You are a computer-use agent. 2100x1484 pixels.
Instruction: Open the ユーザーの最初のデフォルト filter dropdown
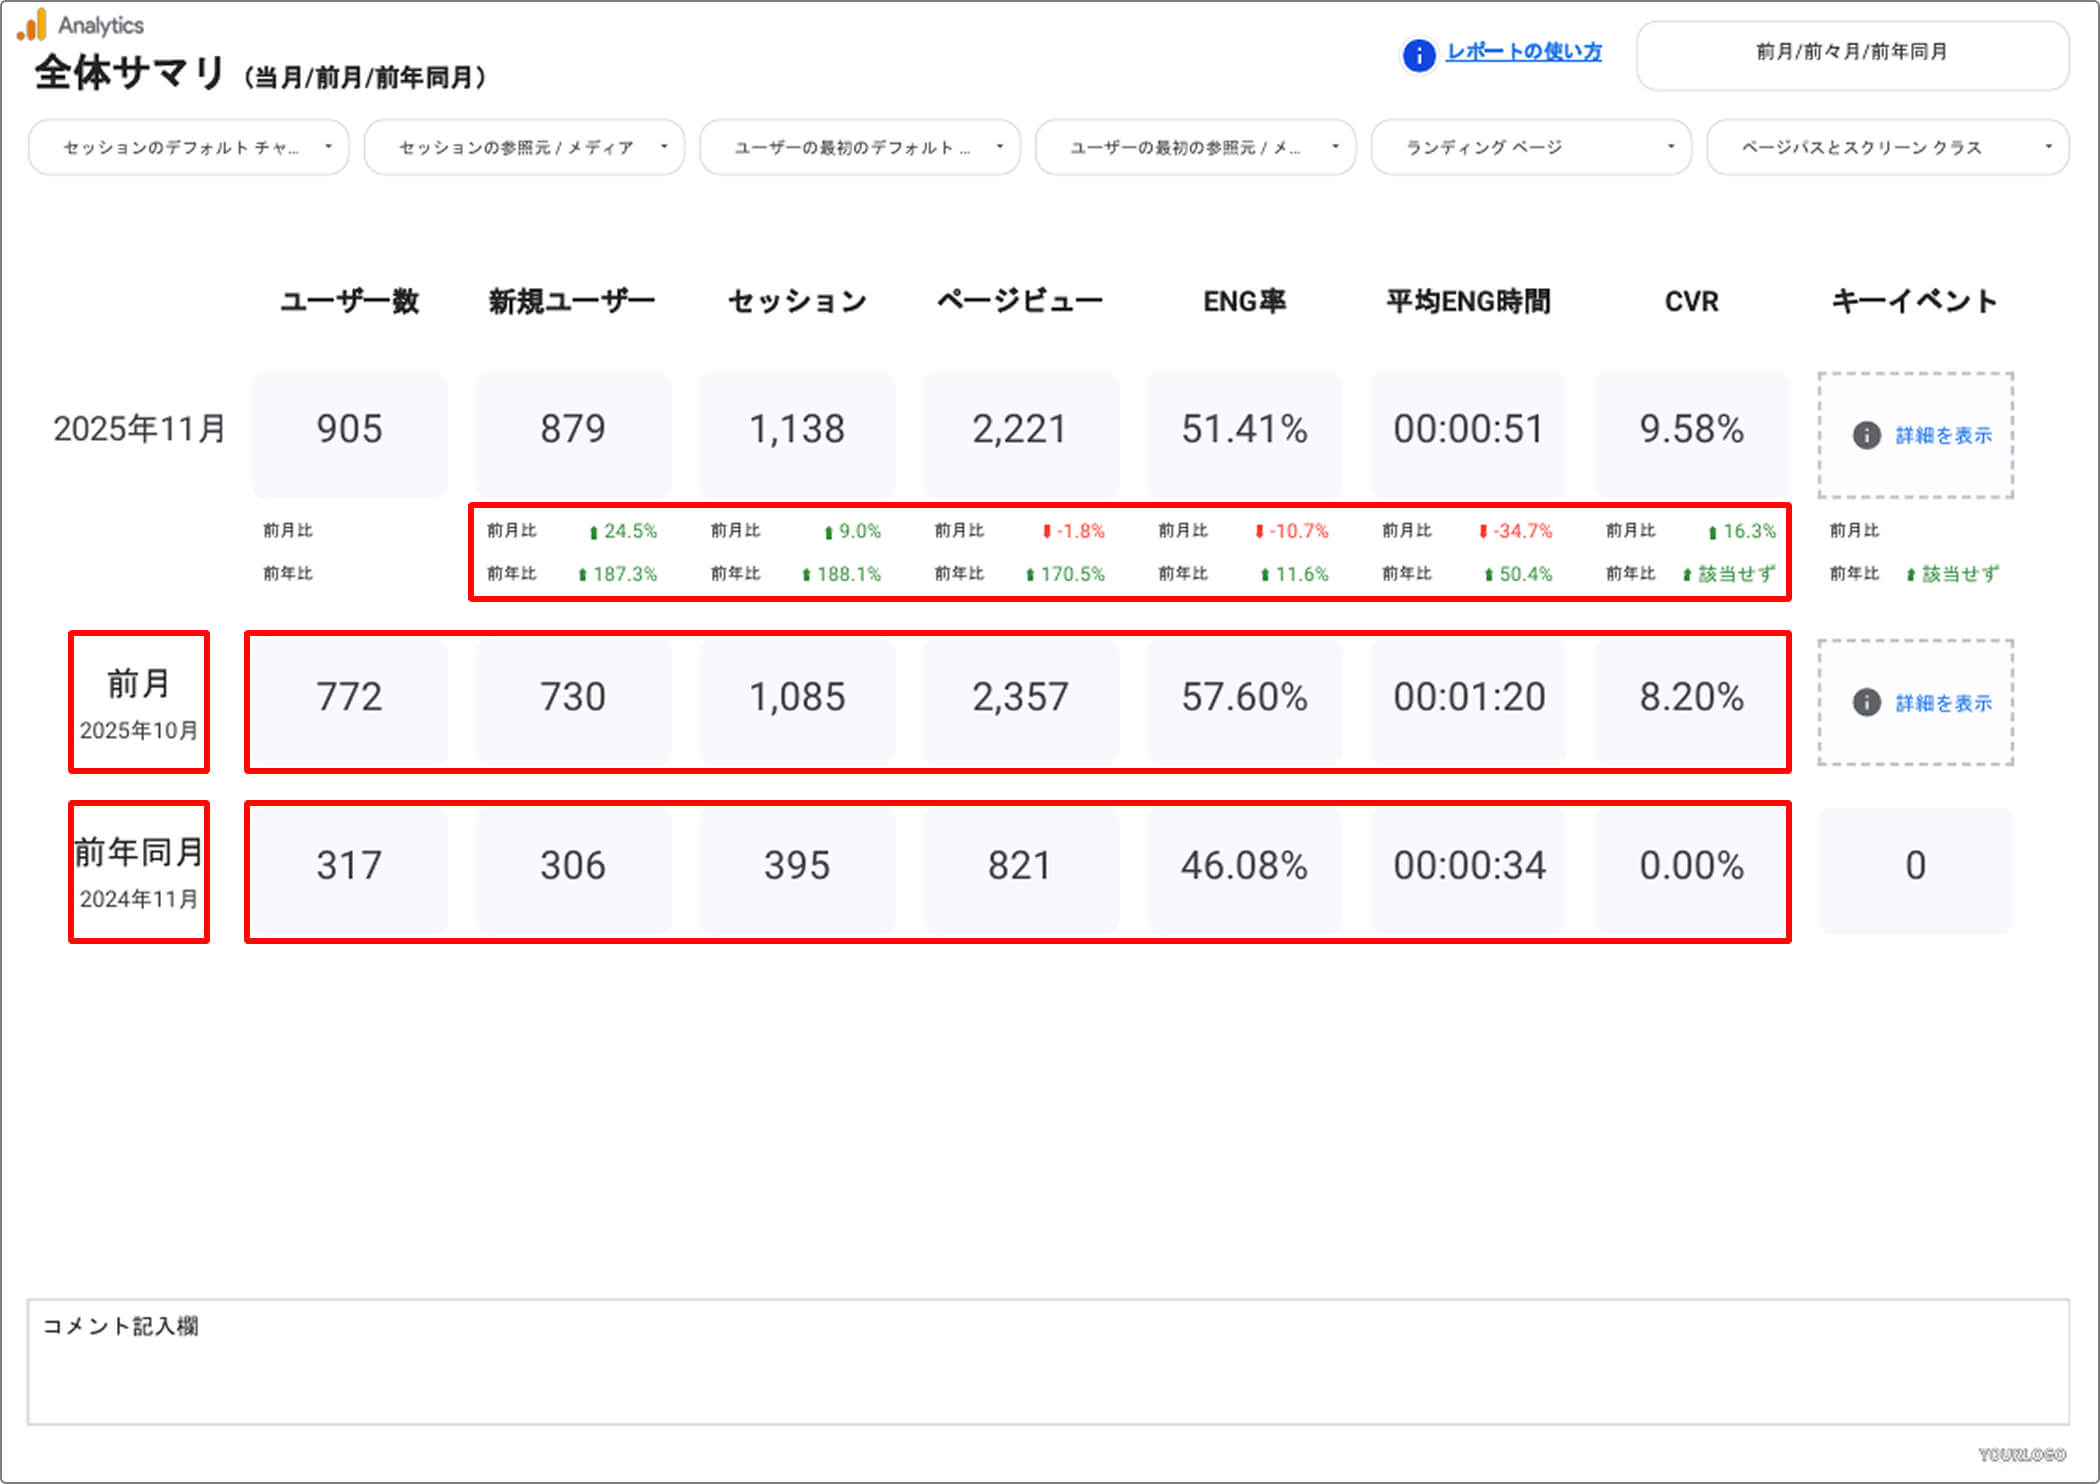tap(860, 147)
